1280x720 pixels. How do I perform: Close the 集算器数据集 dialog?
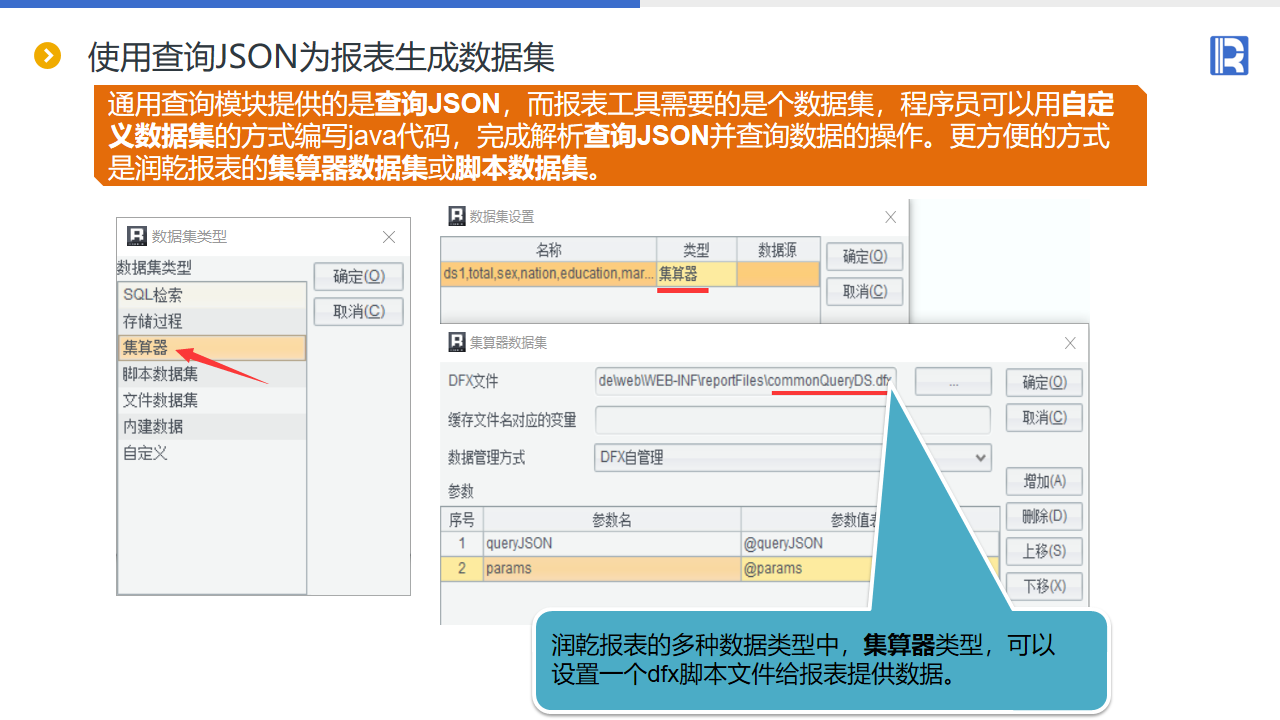tap(1070, 343)
